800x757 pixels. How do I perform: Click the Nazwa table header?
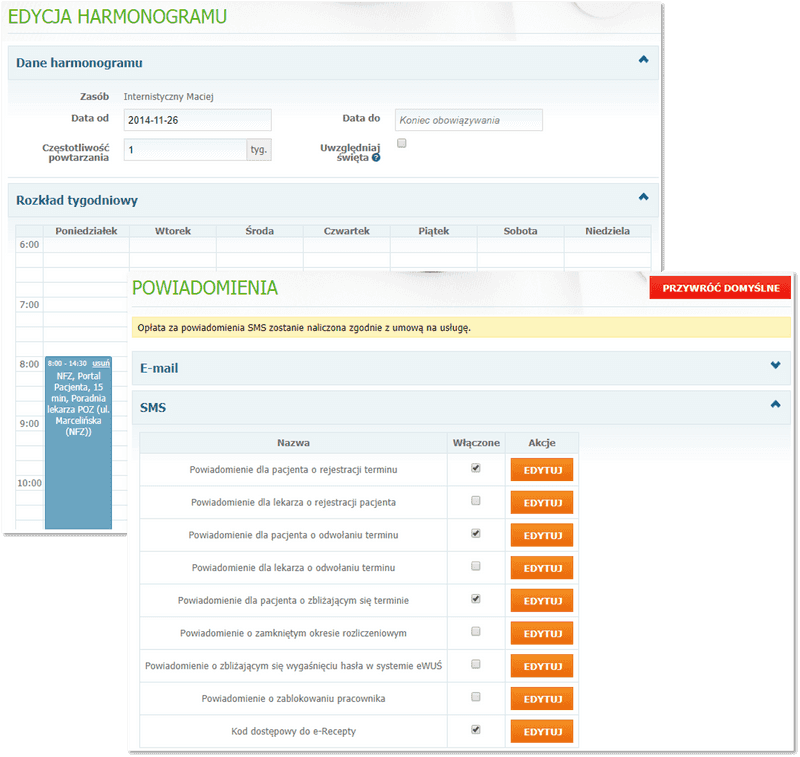[x=293, y=443]
